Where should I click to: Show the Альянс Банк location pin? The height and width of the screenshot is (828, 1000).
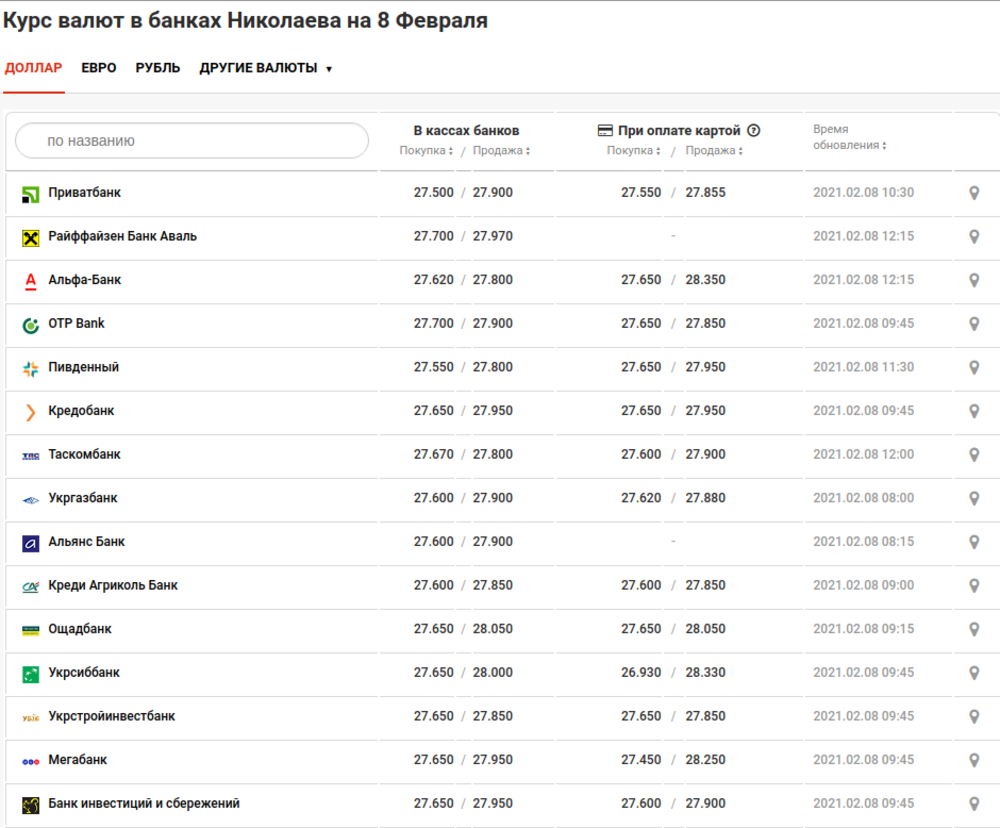click(x=974, y=542)
